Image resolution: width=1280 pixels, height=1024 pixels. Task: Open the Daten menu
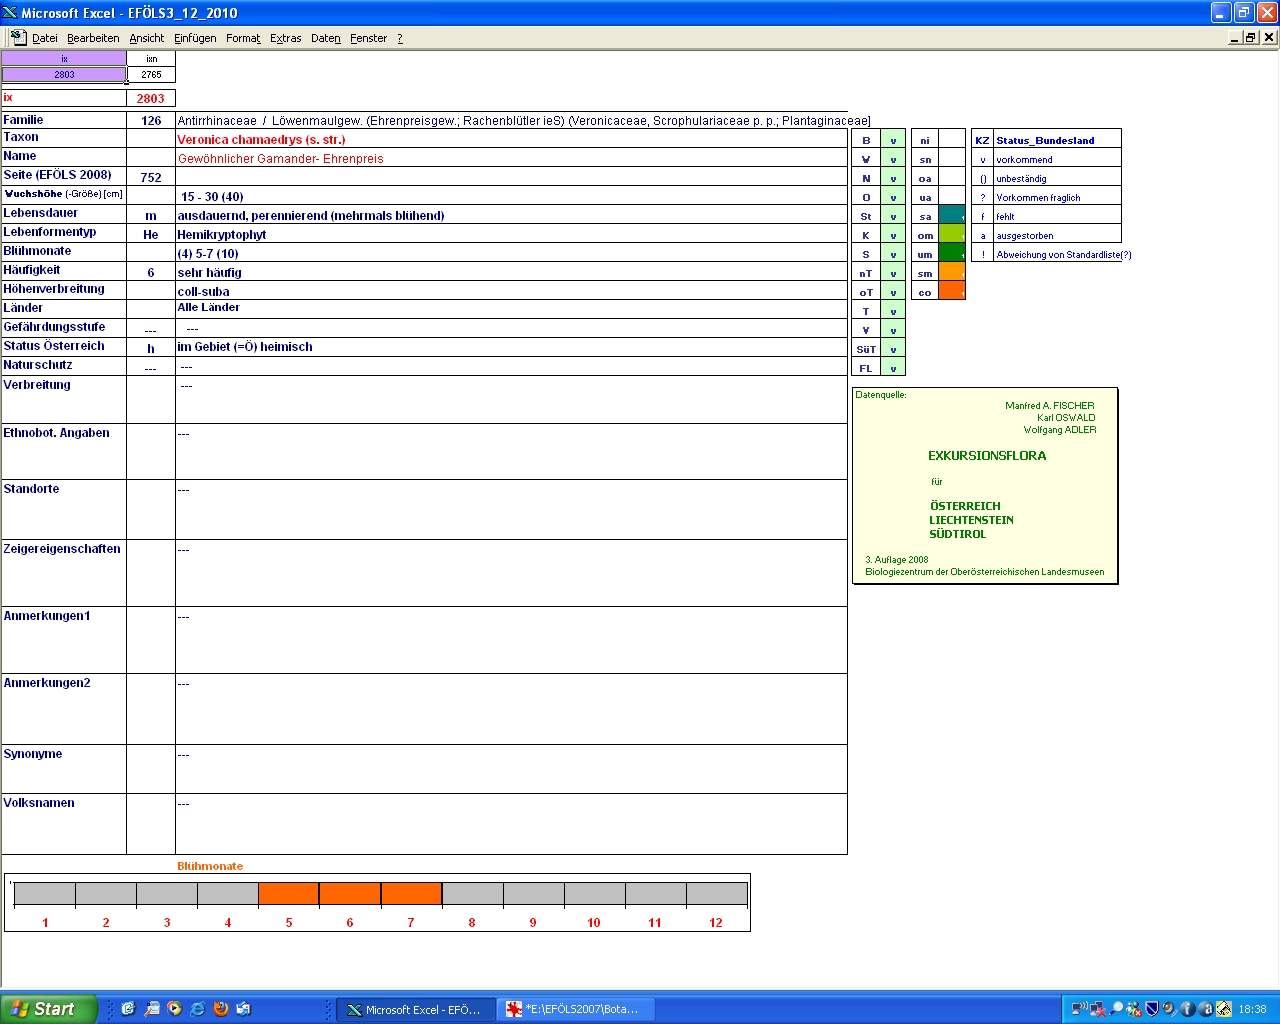point(326,38)
